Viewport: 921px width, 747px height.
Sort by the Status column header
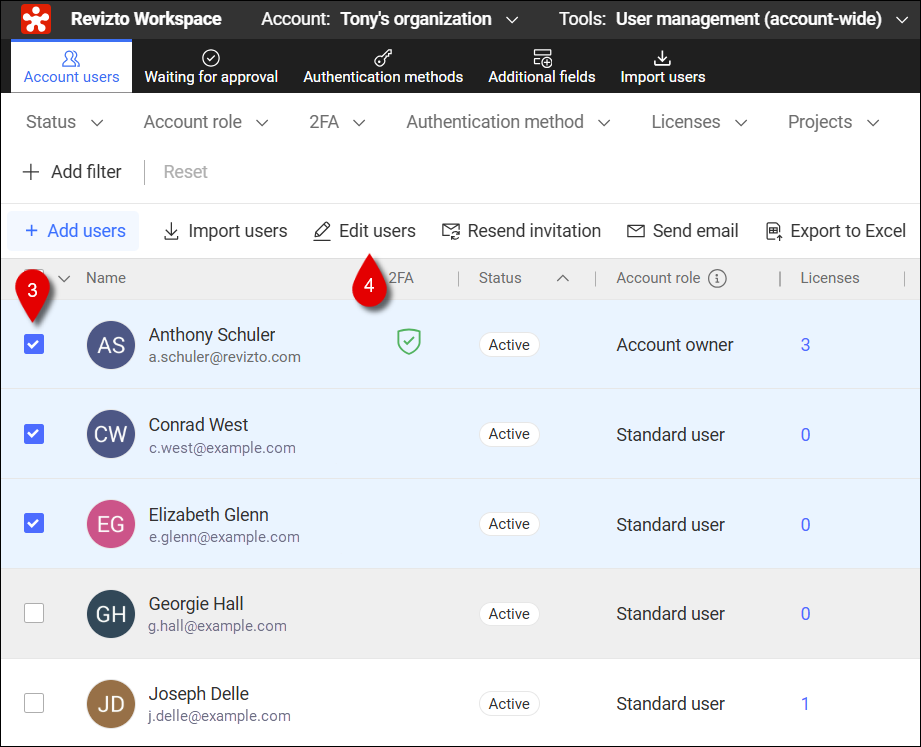pos(500,278)
